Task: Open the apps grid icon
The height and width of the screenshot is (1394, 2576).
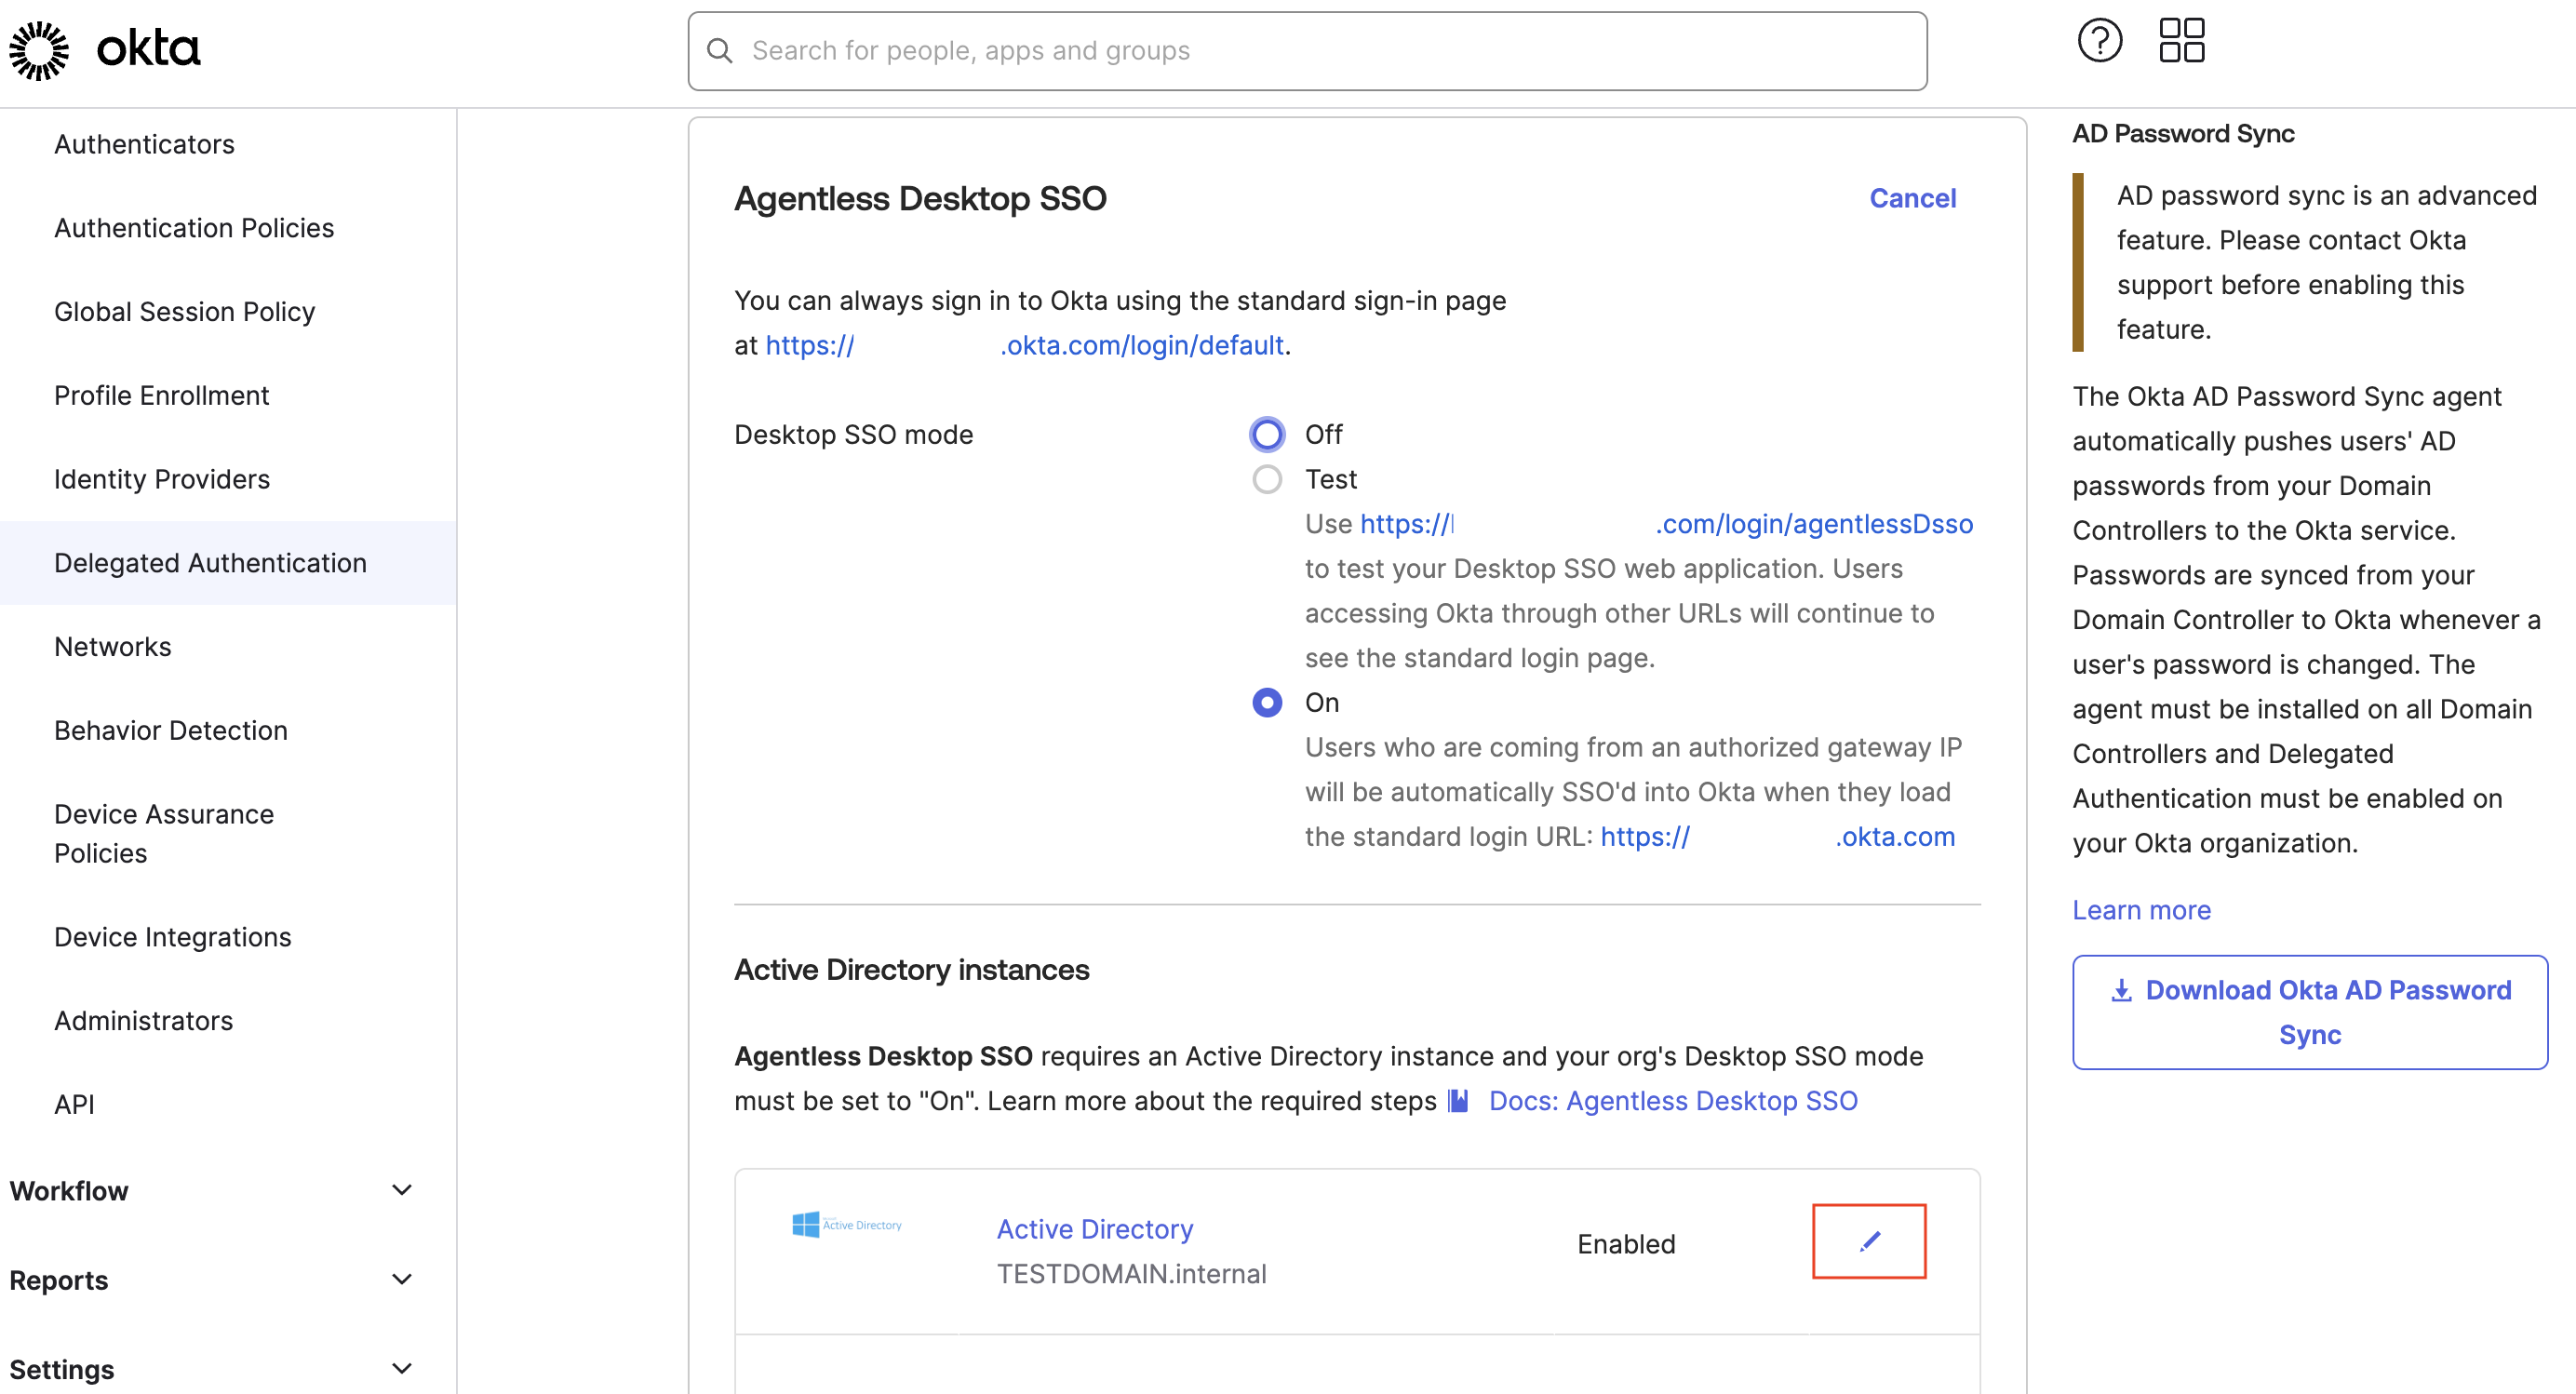Action: (2181, 41)
